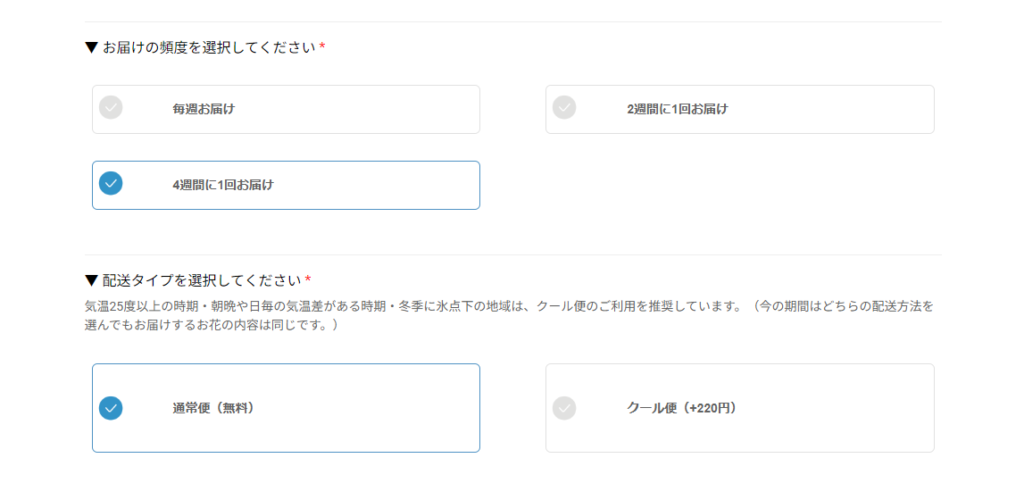Viewport: 1024px width, 483px height.
Task: Select the 通常便（無料） shipping label
Action: click(x=213, y=408)
